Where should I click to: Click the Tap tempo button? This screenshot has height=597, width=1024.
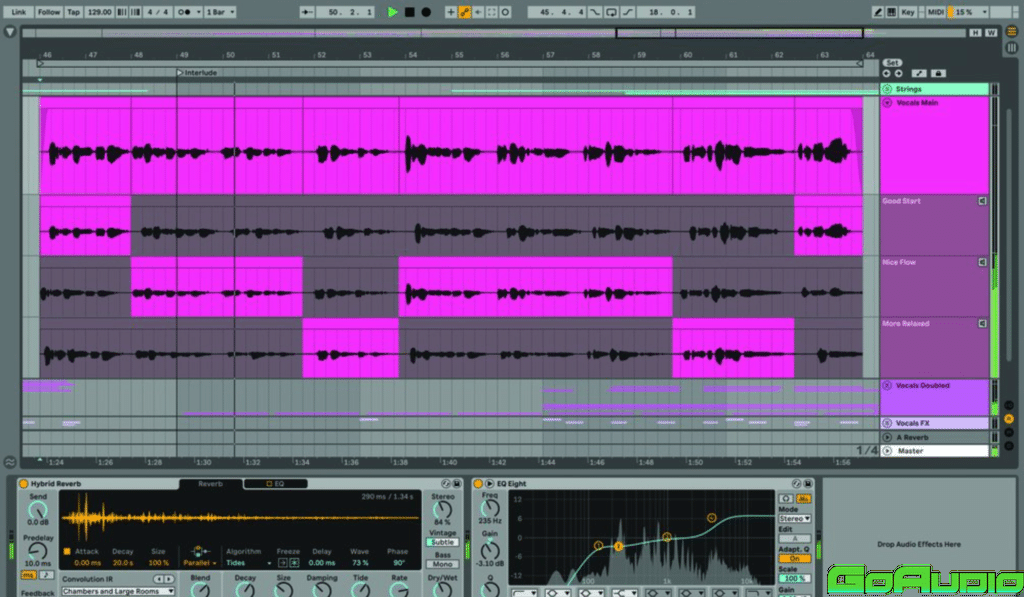point(70,12)
